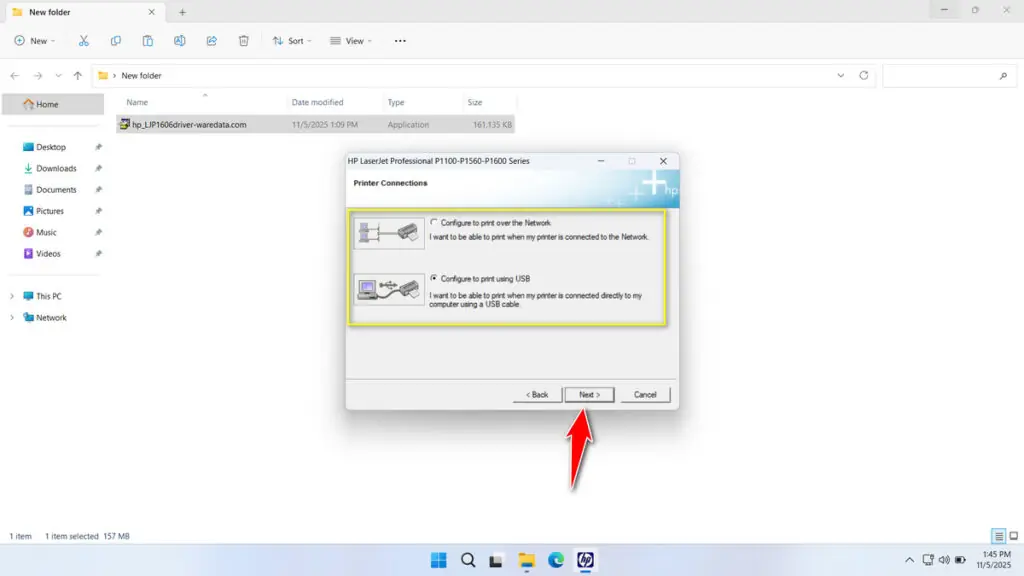
Task: Click the HP installer icon on the taskbar
Action: coord(588,560)
